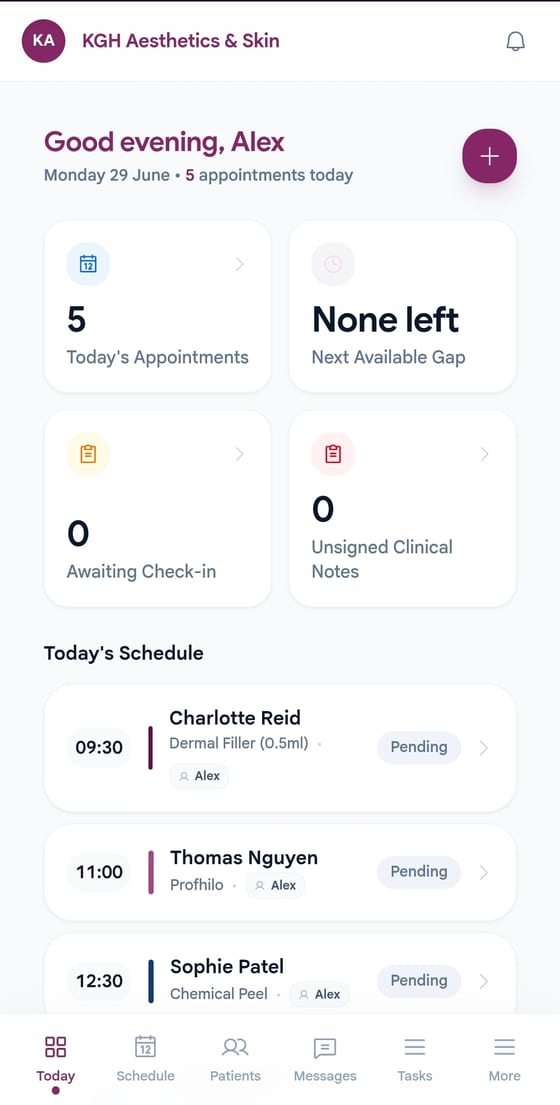Open Thomas Nguyen appointment chevron
This screenshot has height=1105, width=560.
(x=484, y=872)
